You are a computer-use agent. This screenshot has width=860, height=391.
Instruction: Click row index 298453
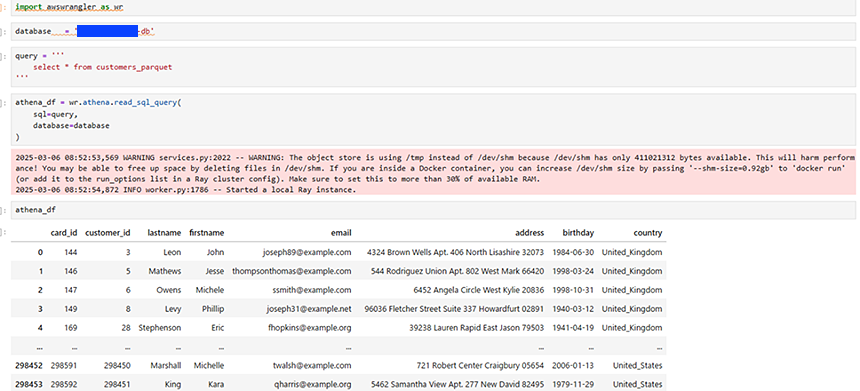point(29,384)
